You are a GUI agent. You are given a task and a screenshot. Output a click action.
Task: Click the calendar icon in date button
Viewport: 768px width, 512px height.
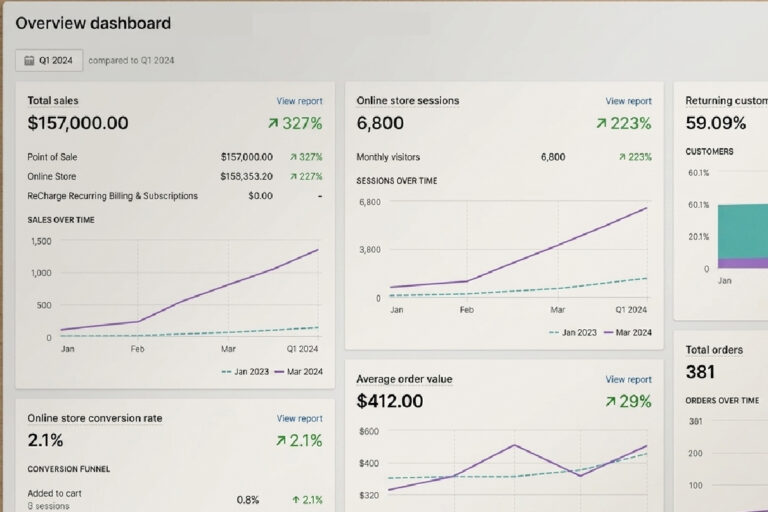click(x=29, y=60)
